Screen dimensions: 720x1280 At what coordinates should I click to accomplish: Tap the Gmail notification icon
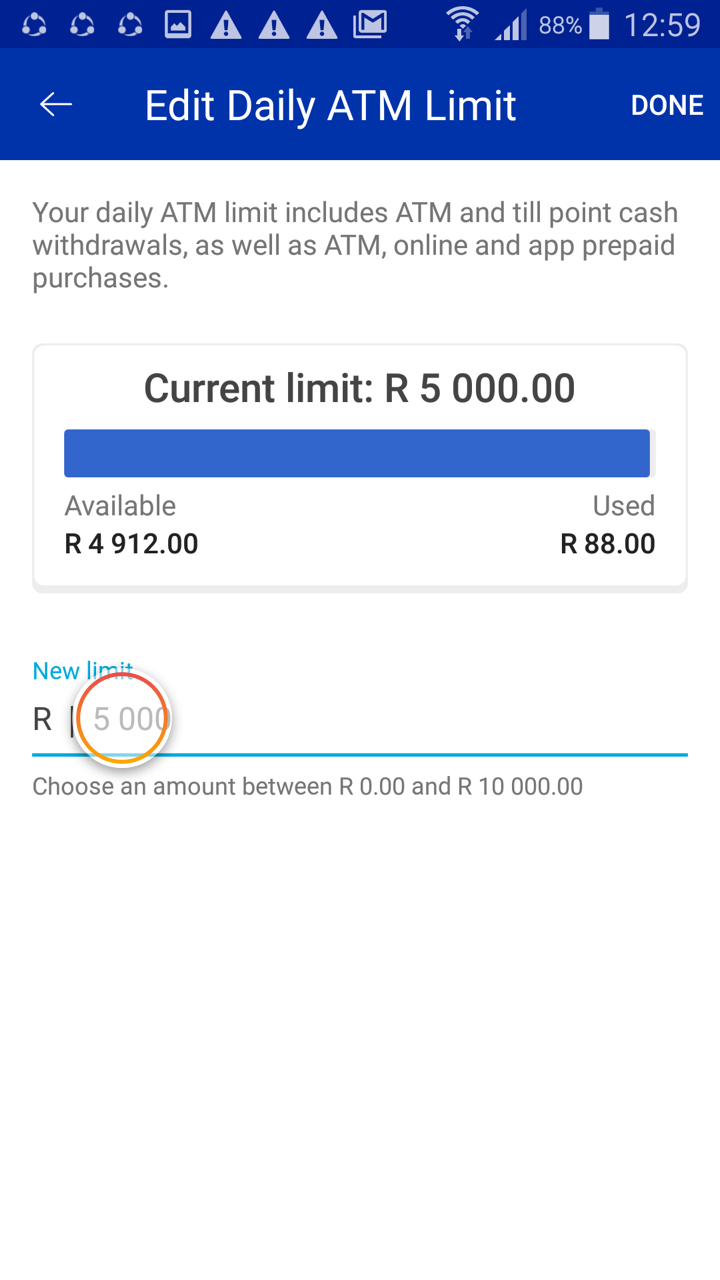(370, 24)
